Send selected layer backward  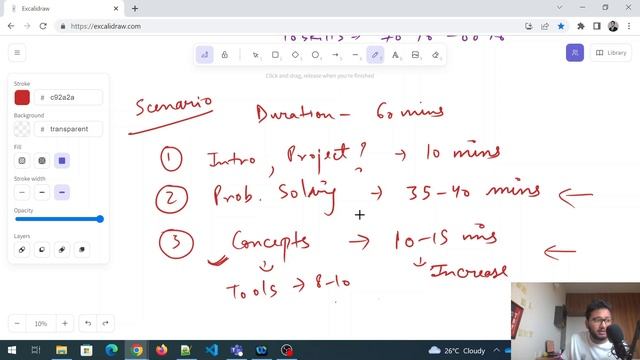click(42, 249)
